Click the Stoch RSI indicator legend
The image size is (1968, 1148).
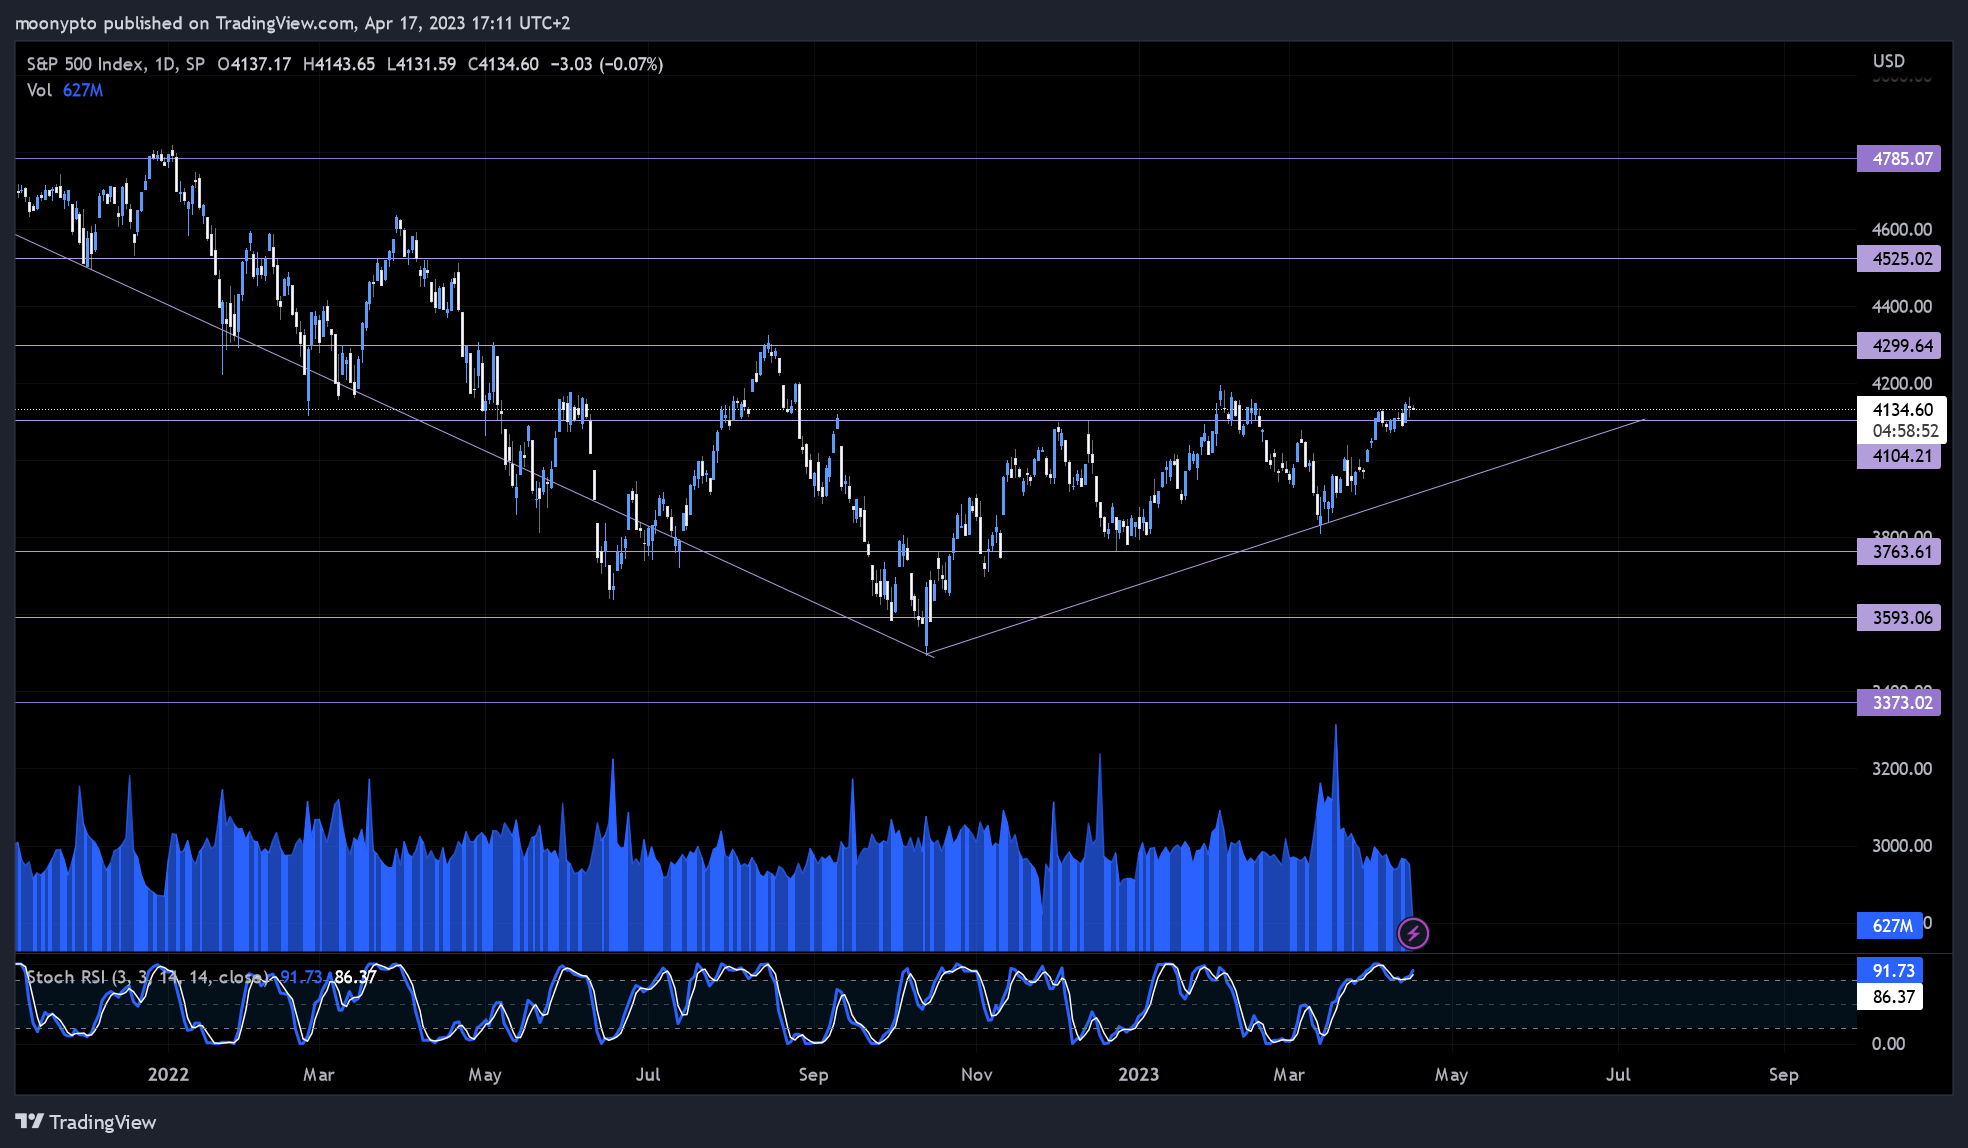point(201,976)
